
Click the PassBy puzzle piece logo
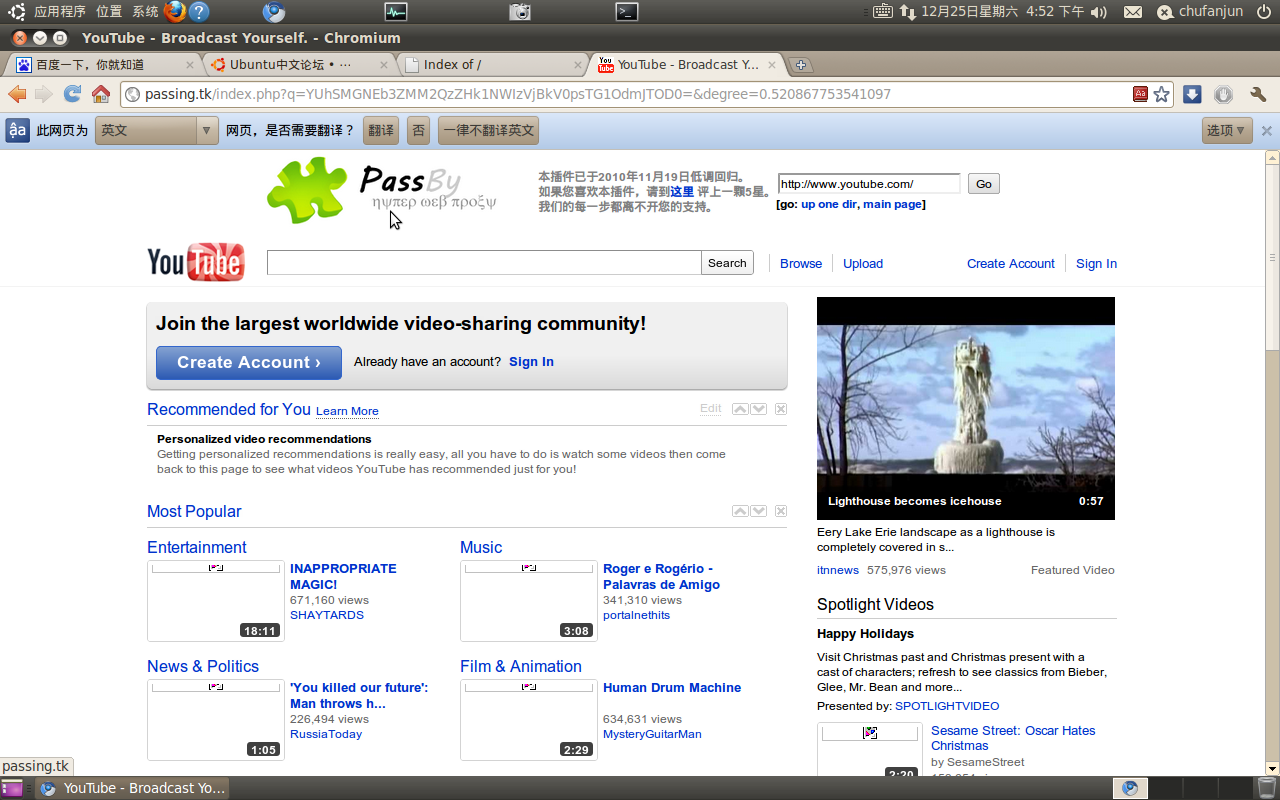[307, 189]
